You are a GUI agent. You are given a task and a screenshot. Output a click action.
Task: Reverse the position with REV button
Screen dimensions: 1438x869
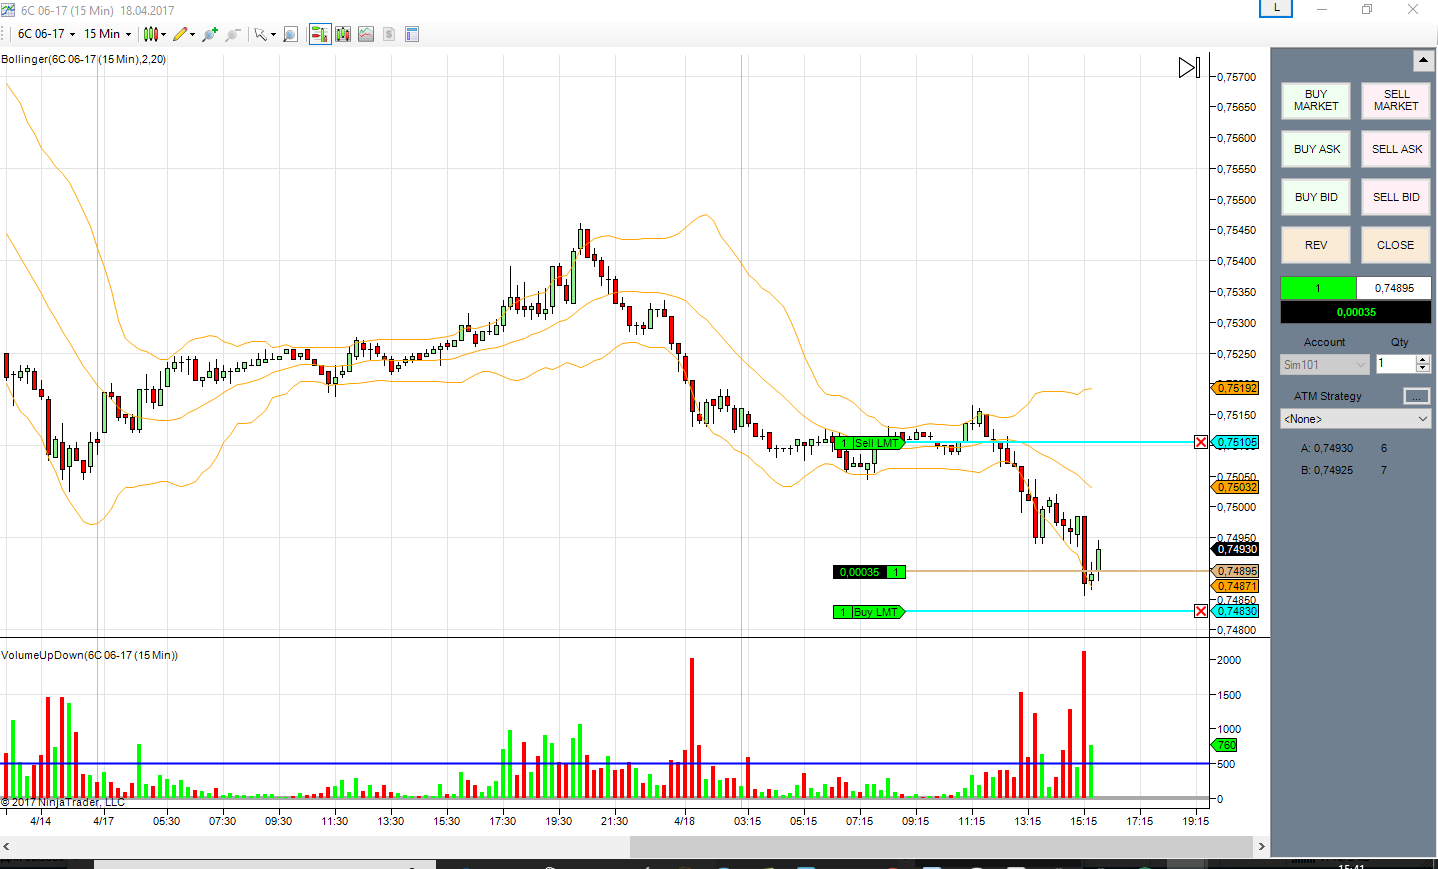pos(1316,245)
